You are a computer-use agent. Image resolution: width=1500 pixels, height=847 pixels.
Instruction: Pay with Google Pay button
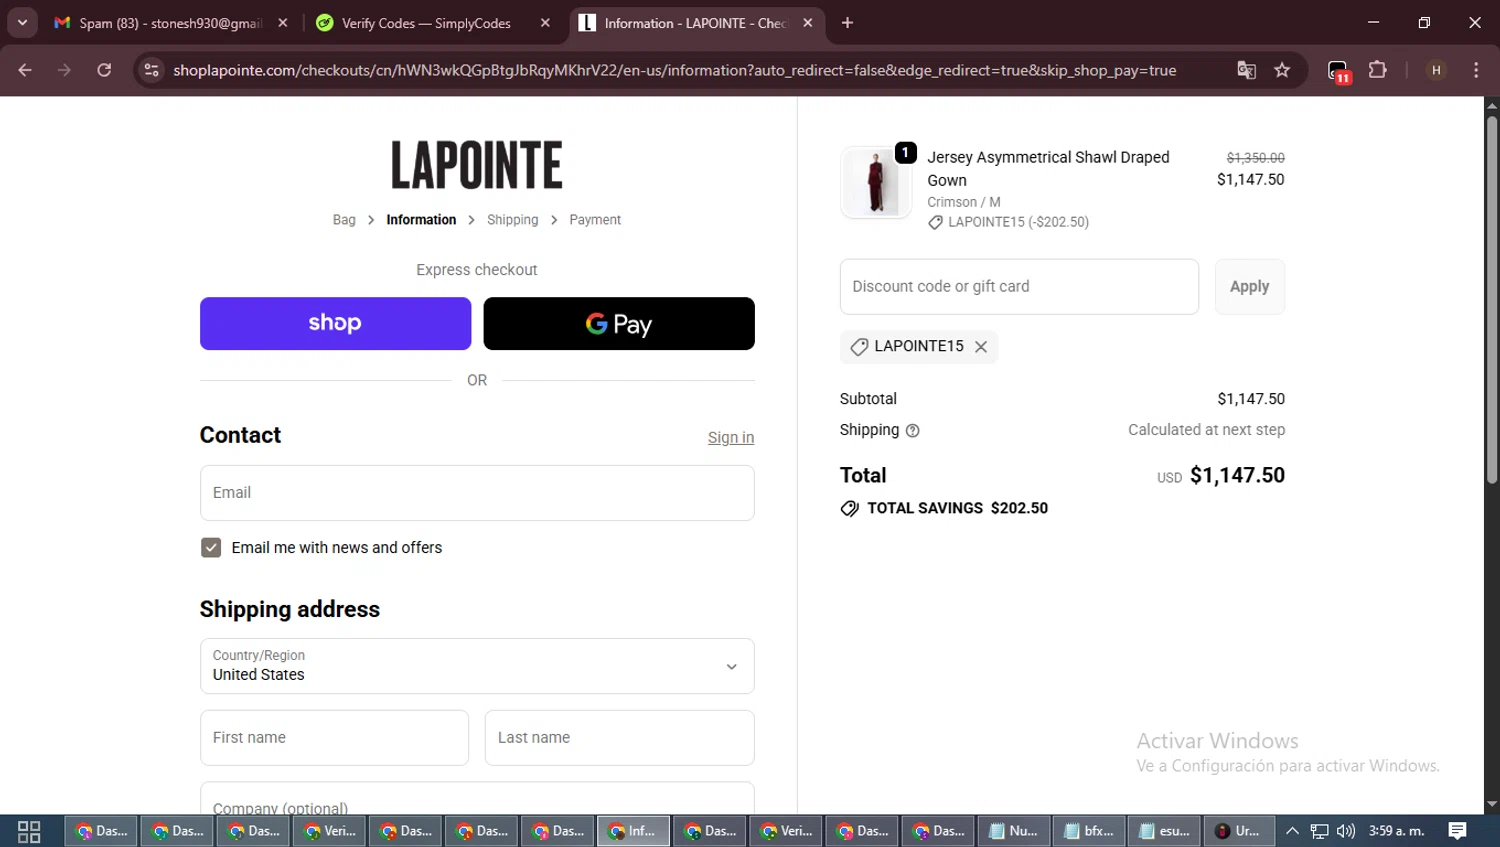tap(619, 323)
